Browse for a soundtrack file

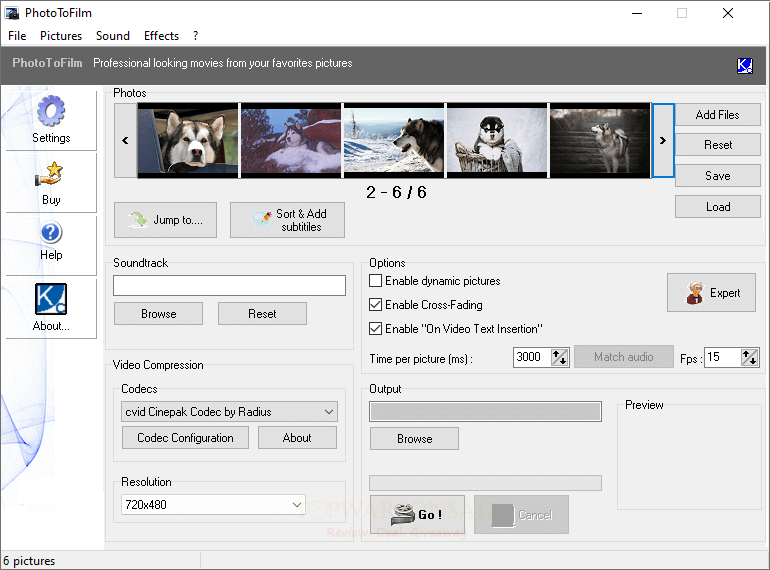[x=159, y=314]
